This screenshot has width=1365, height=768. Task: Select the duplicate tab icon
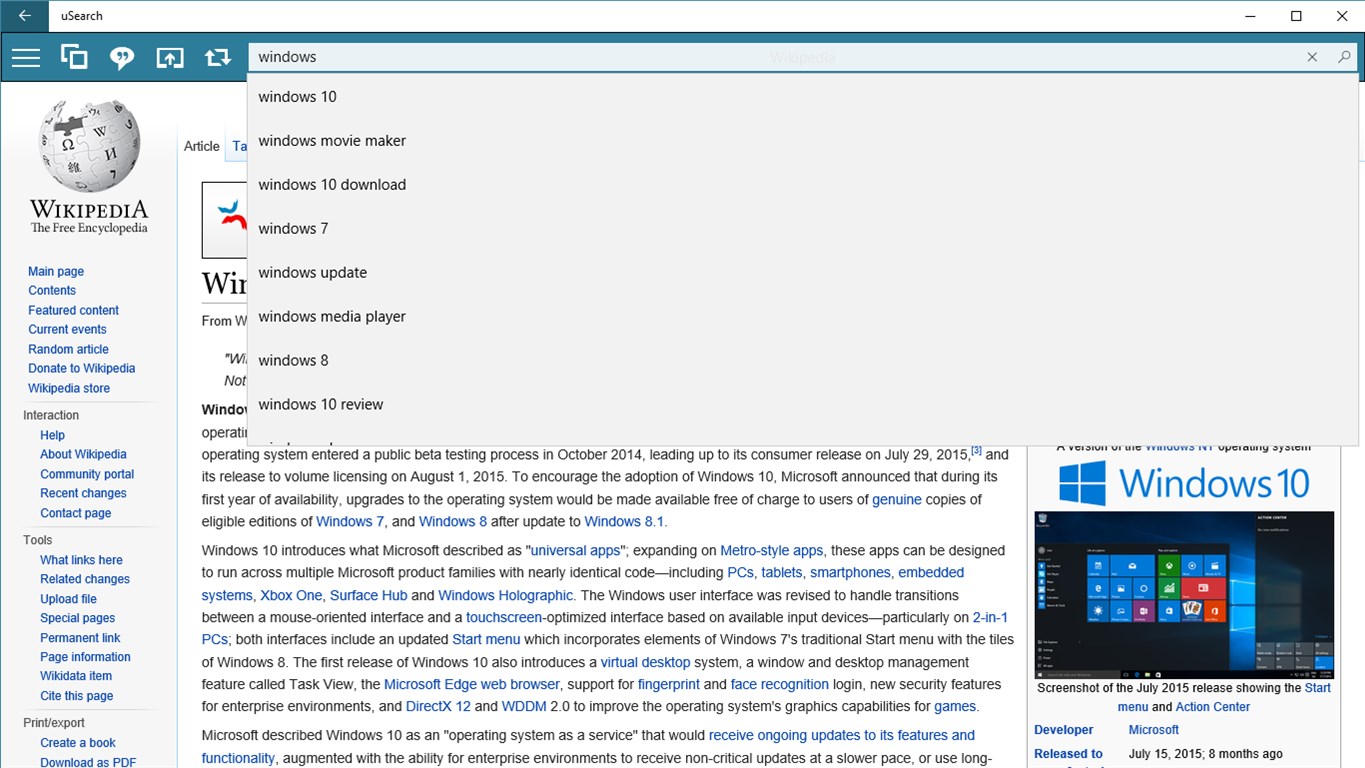coord(74,57)
